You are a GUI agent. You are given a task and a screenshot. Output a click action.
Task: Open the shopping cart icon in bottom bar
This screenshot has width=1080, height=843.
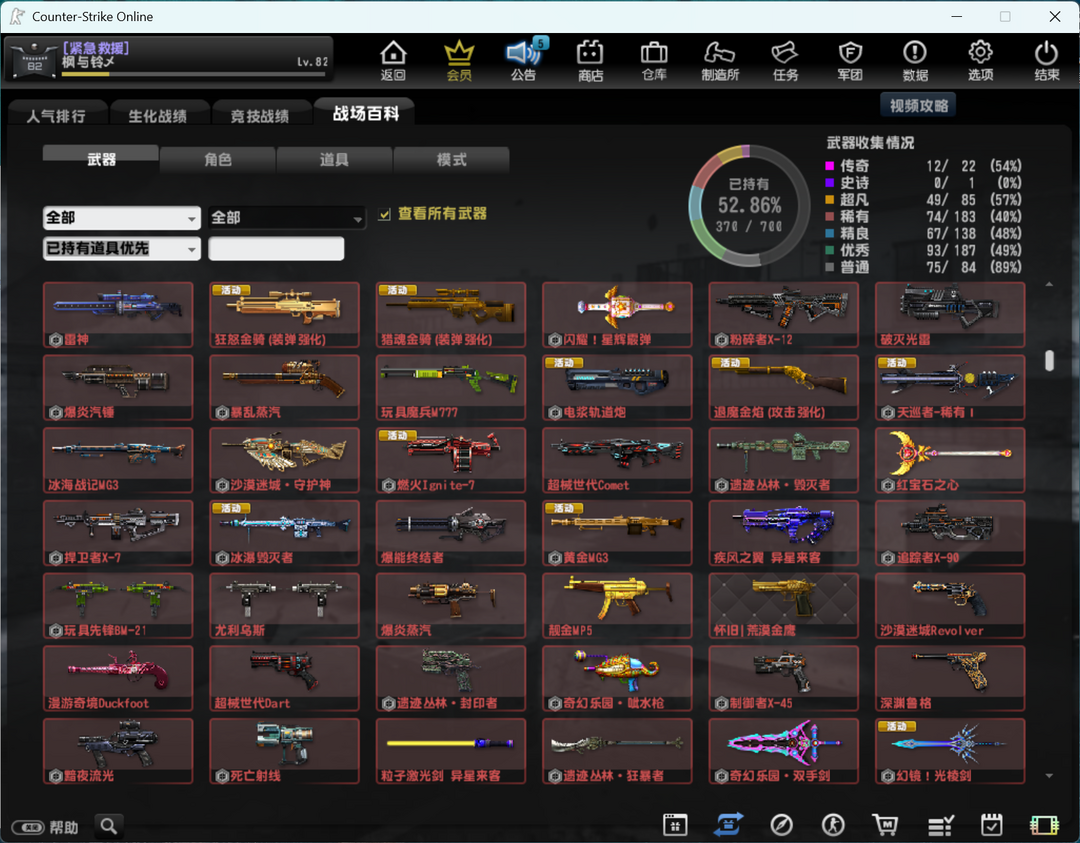tap(885, 824)
